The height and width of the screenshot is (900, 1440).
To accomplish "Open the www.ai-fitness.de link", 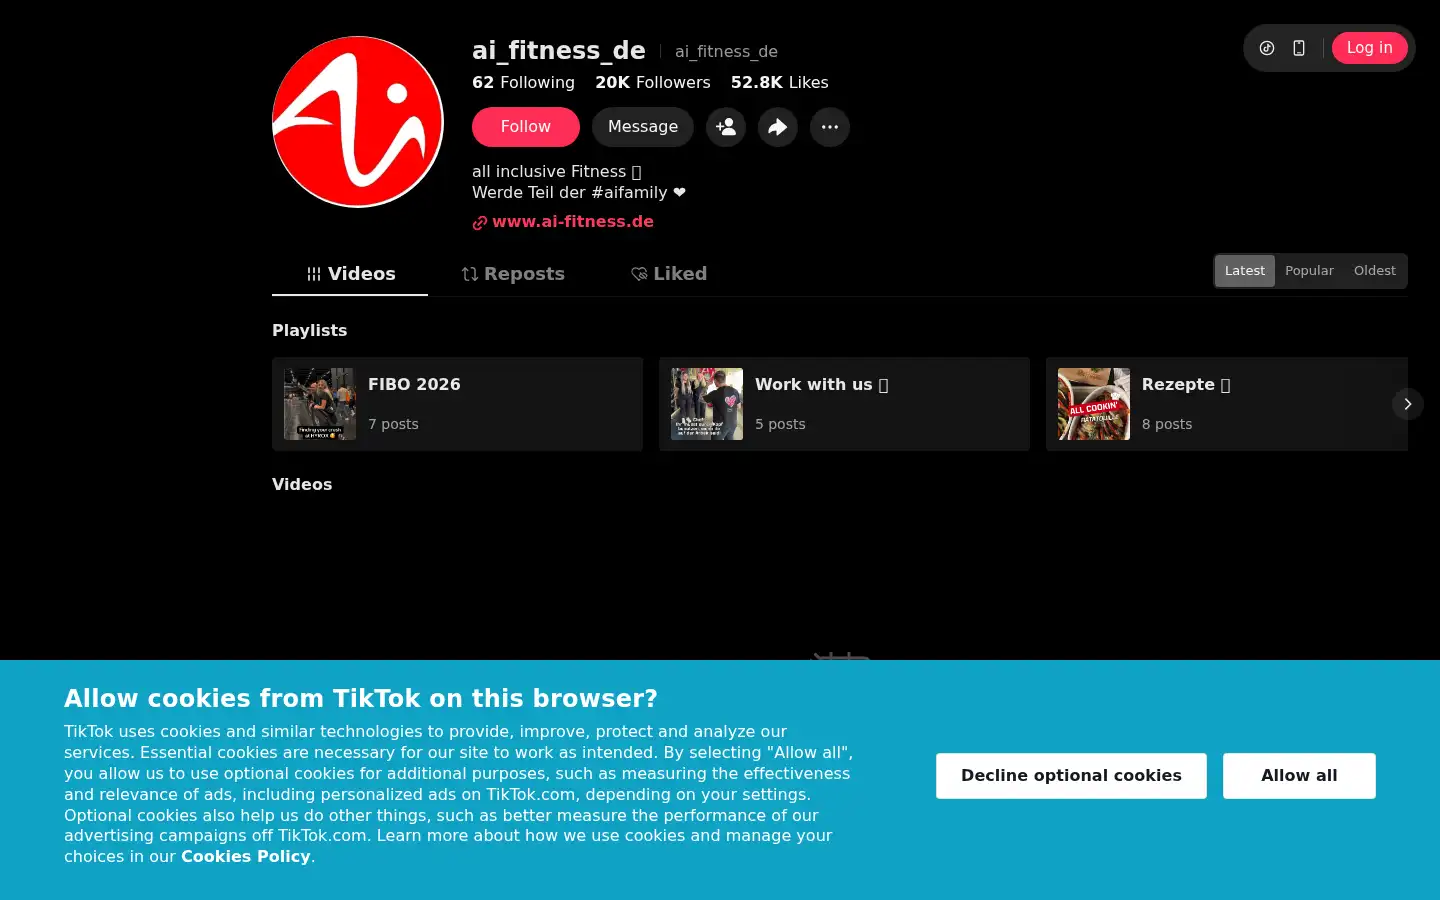I will point(573,222).
